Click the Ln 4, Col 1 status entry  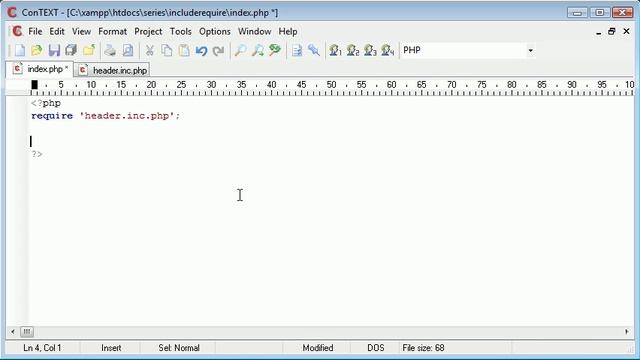42,348
